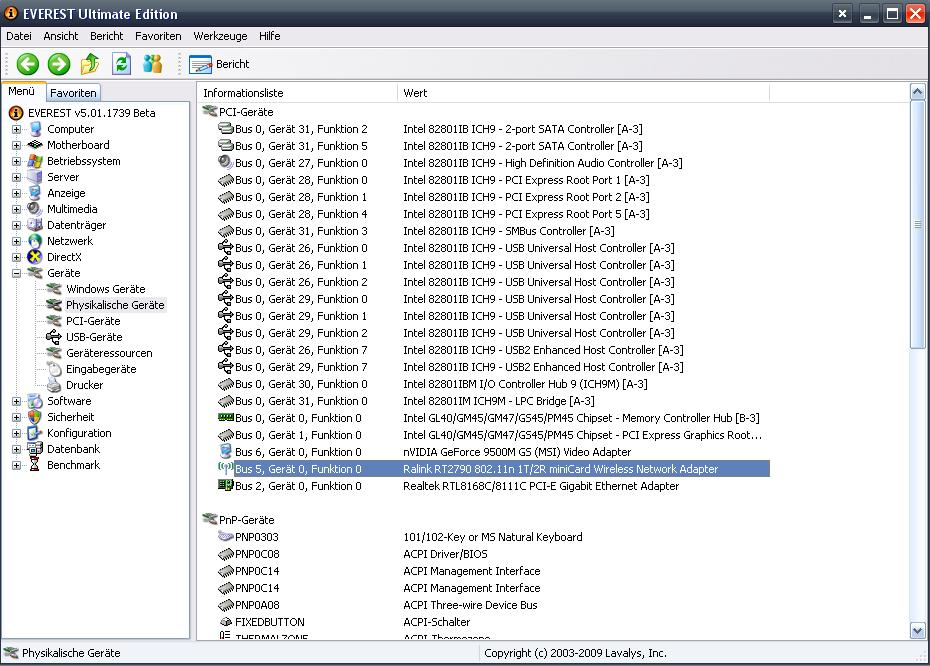The image size is (930, 666).
Task: Select Realtek RTL8168C/8111C Gigabit Ethernet Adapter value
Action: click(x=541, y=486)
